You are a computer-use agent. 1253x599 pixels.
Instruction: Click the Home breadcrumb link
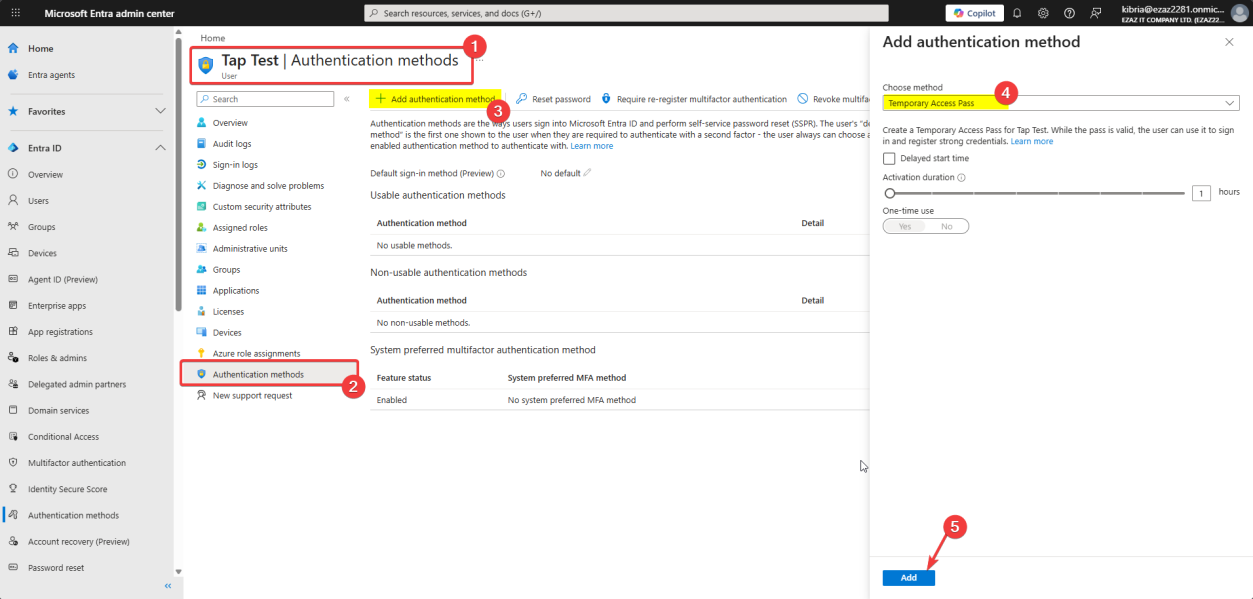(x=212, y=38)
